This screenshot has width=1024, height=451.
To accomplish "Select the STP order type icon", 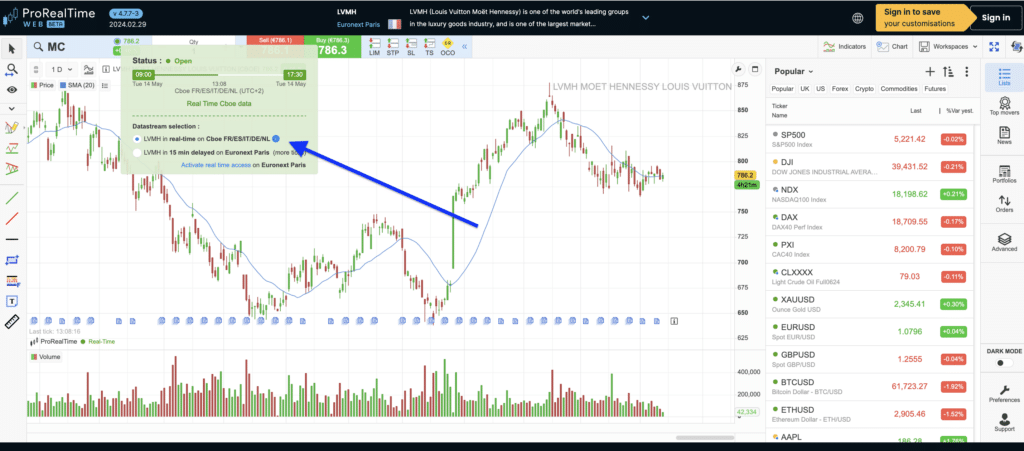I will coord(392,47).
